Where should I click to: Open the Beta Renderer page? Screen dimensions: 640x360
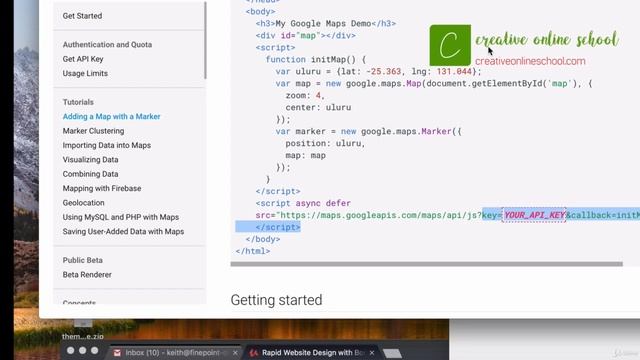pyautogui.click(x=87, y=275)
